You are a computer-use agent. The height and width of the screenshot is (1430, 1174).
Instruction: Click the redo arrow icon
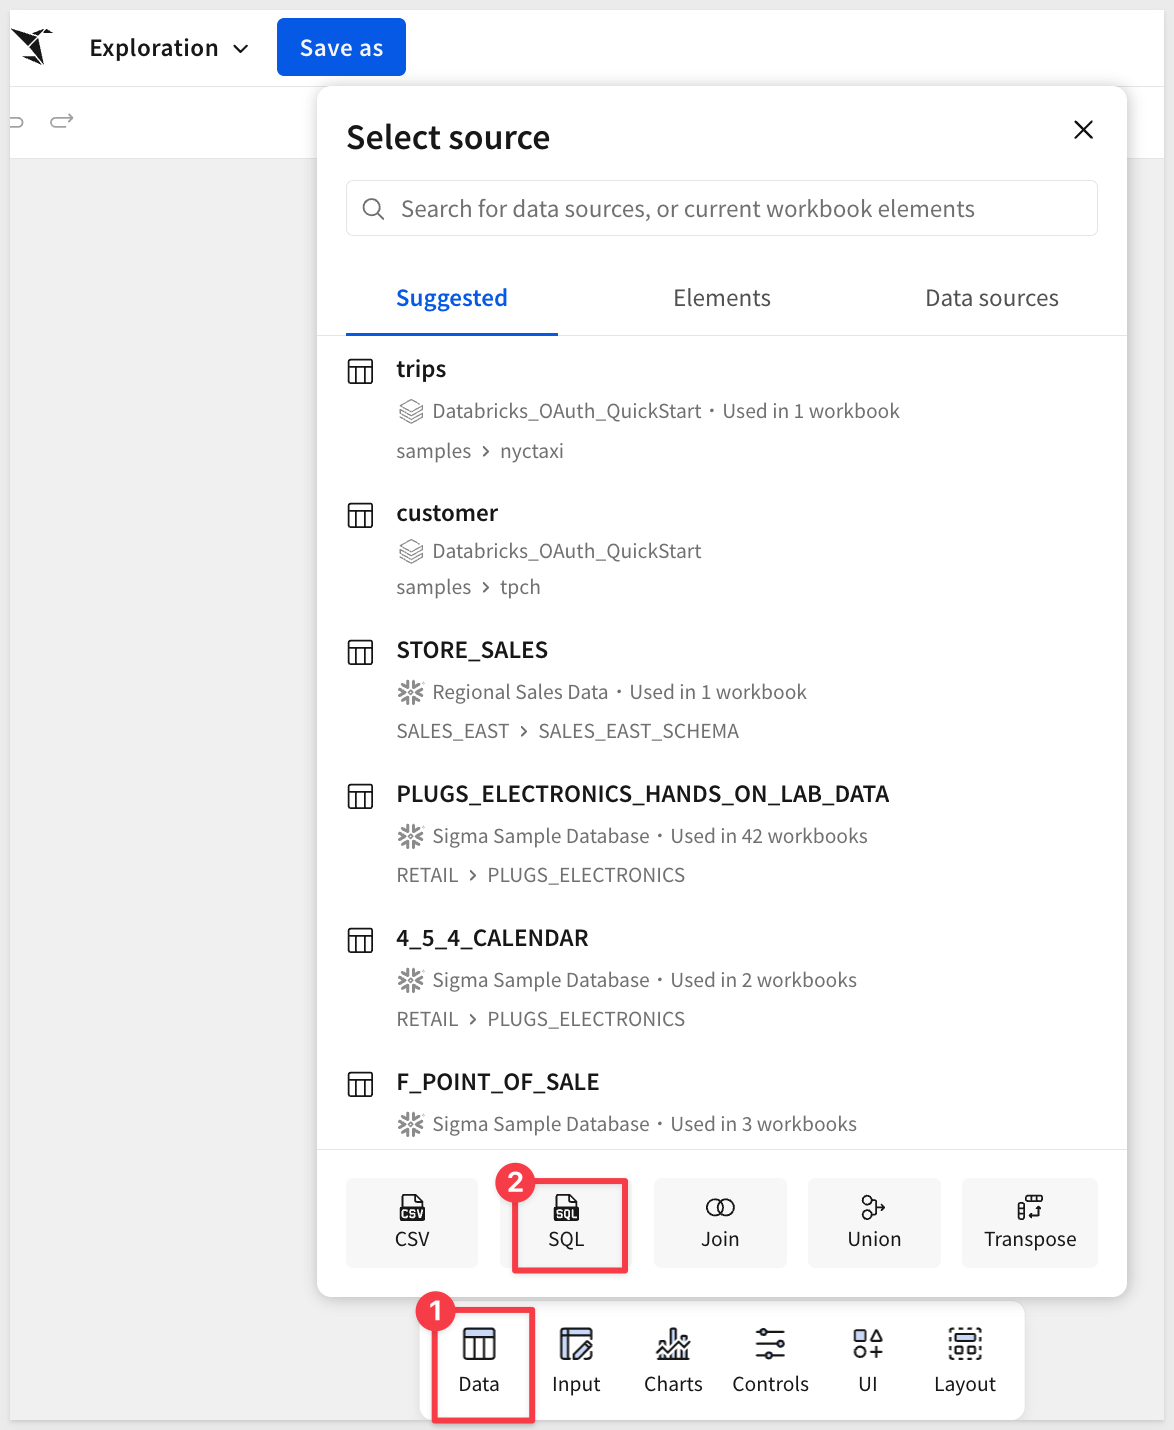(62, 122)
